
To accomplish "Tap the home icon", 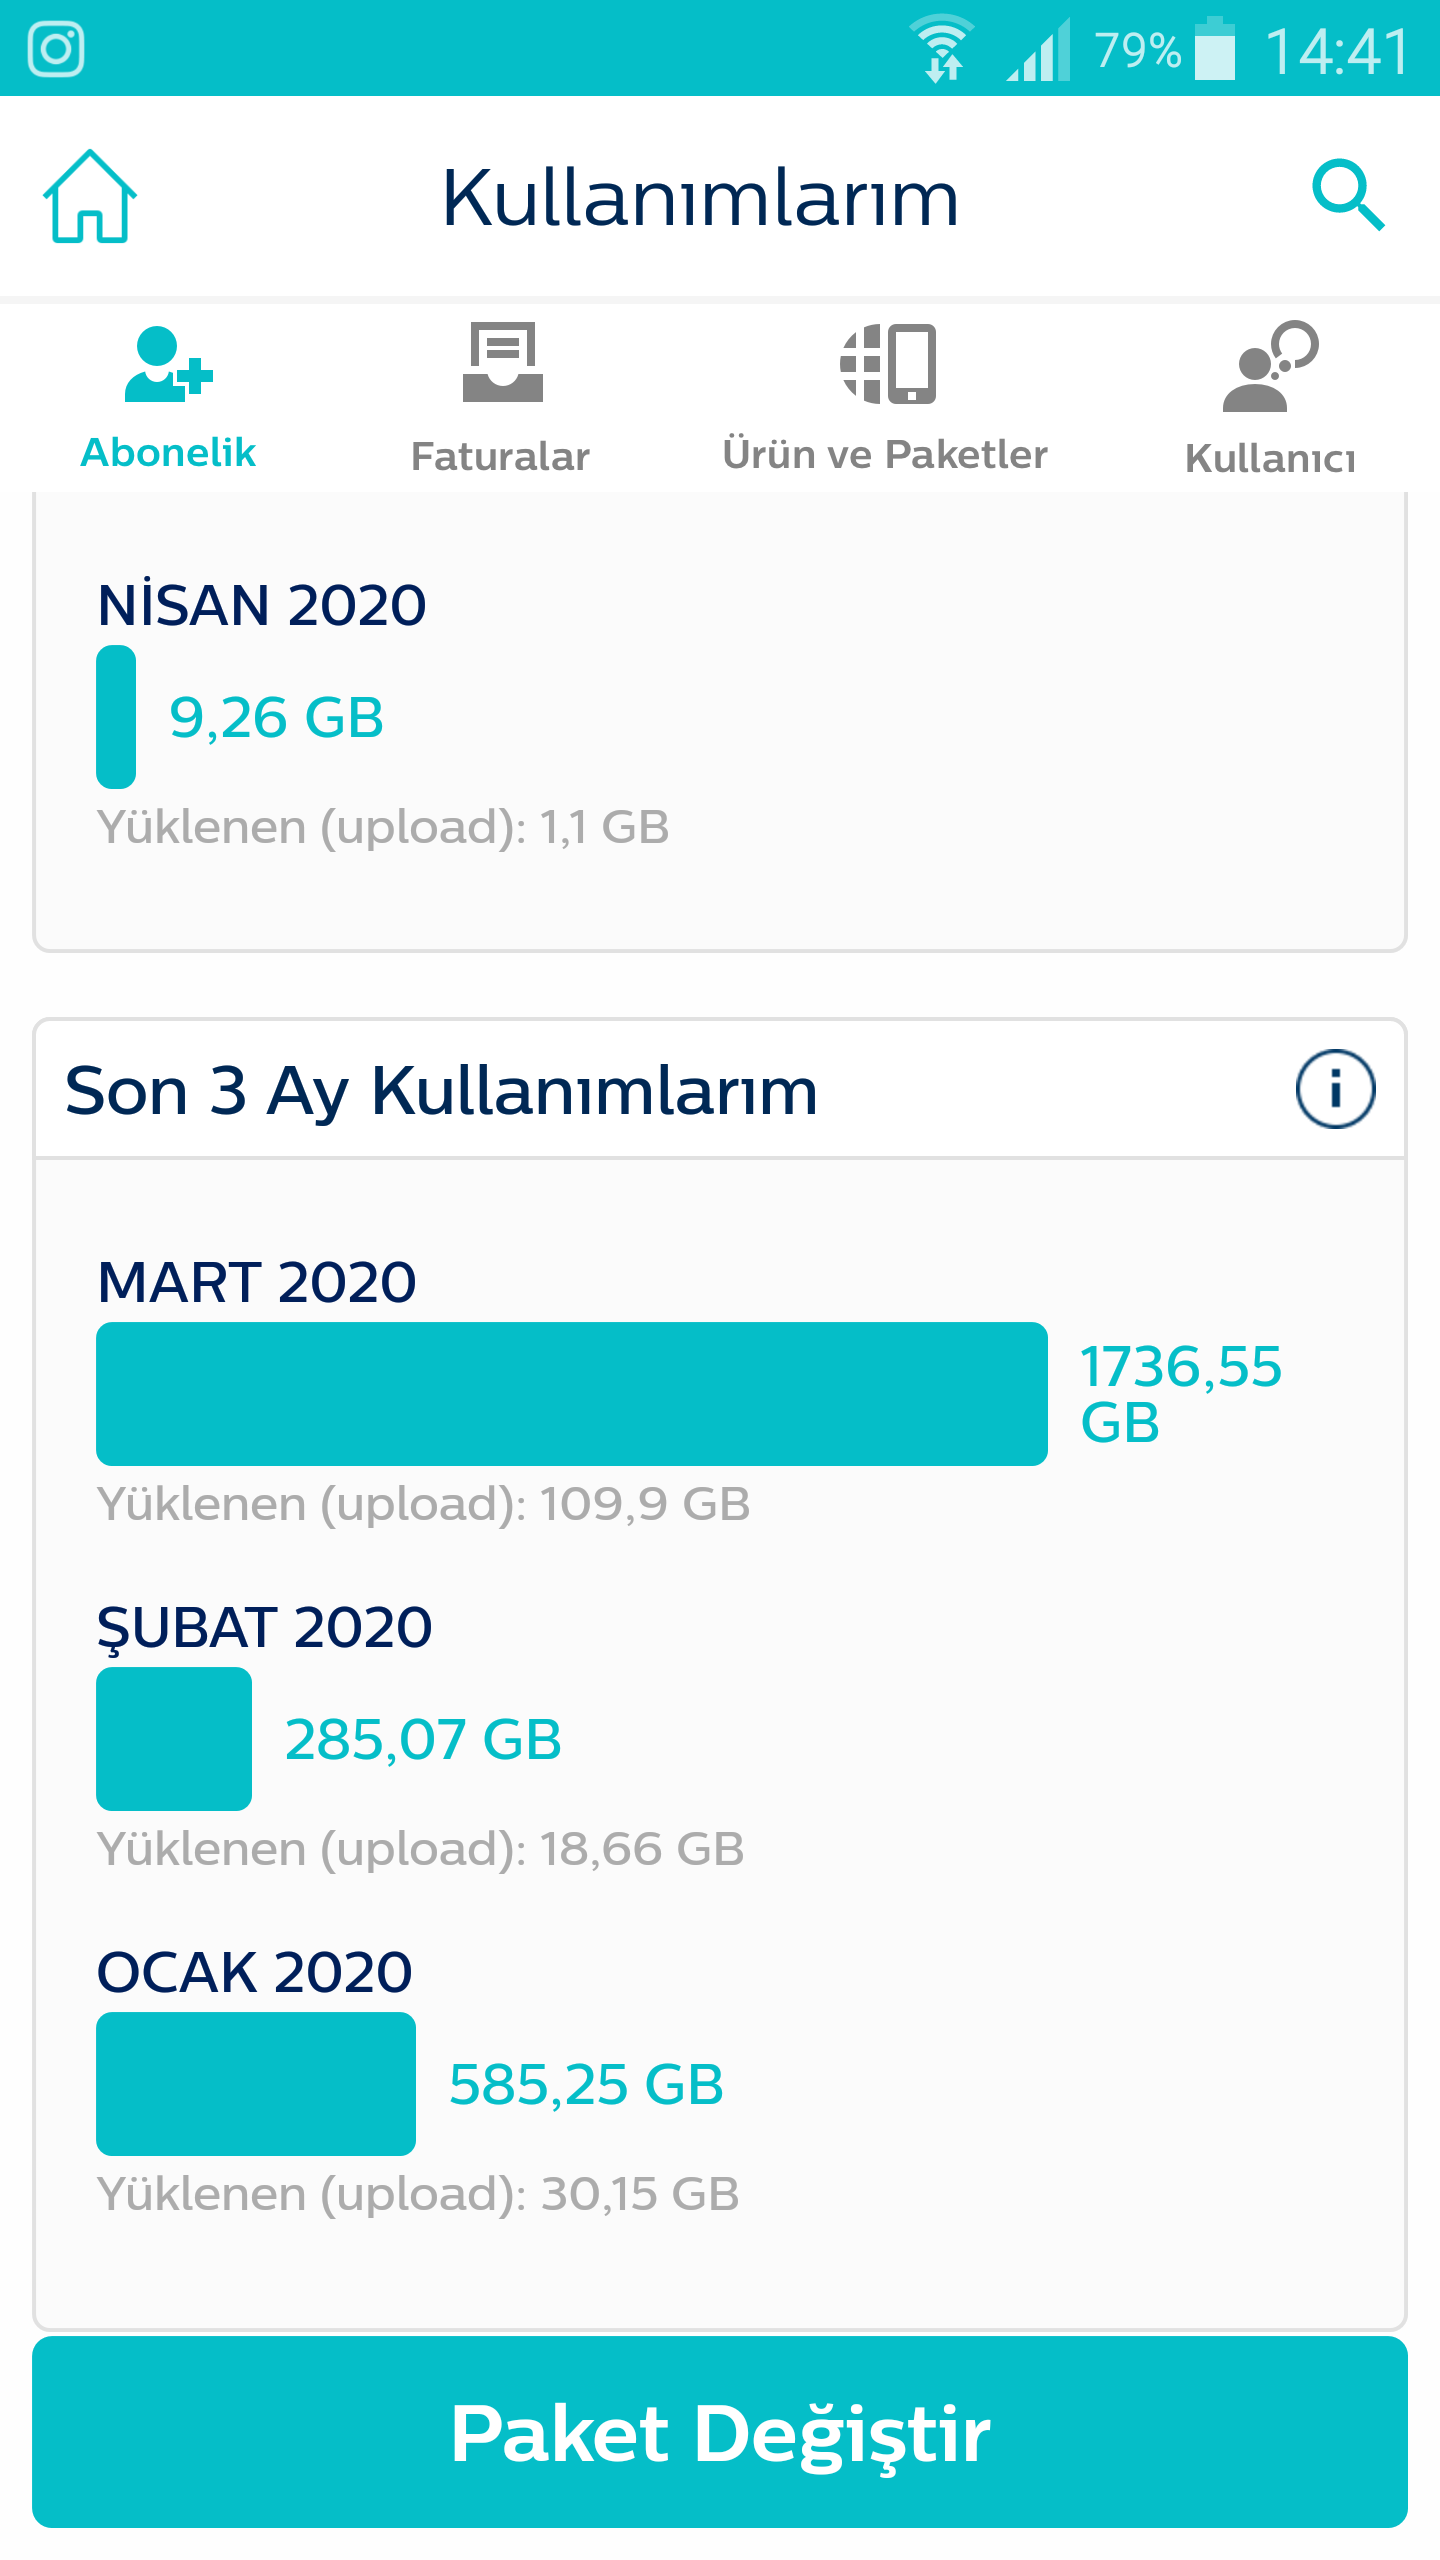I will pos(90,197).
